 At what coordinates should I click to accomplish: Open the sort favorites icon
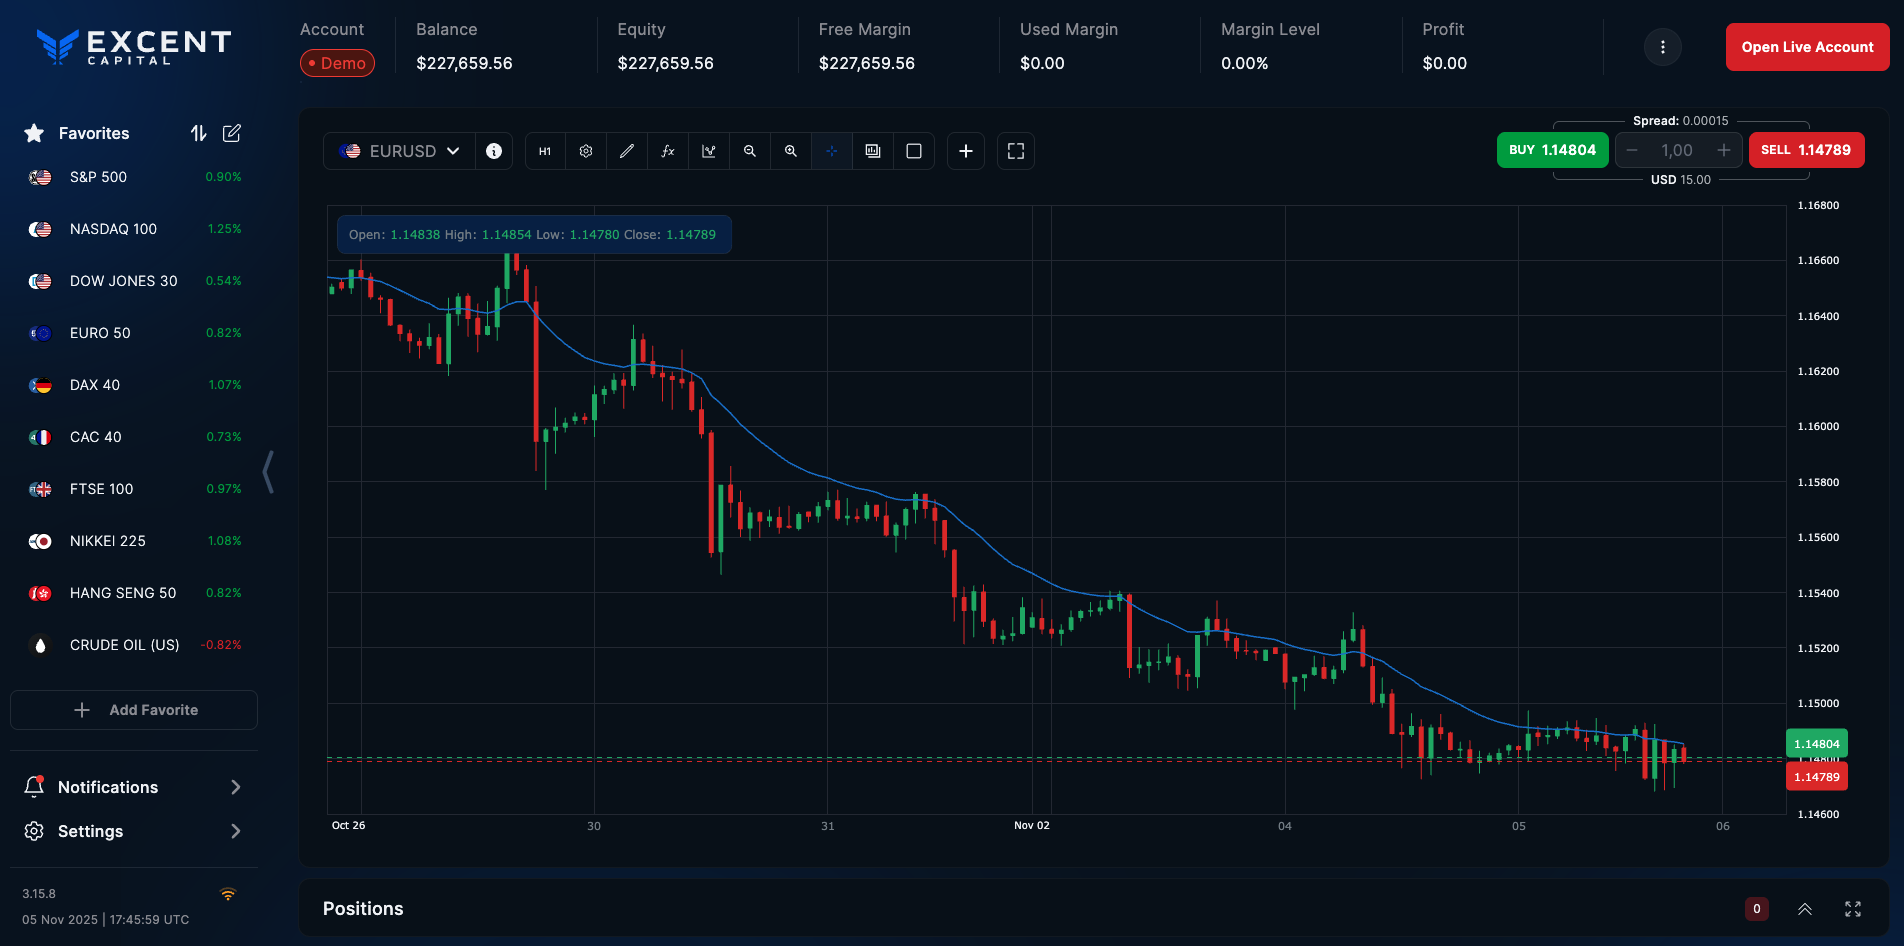click(x=197, y=133)
